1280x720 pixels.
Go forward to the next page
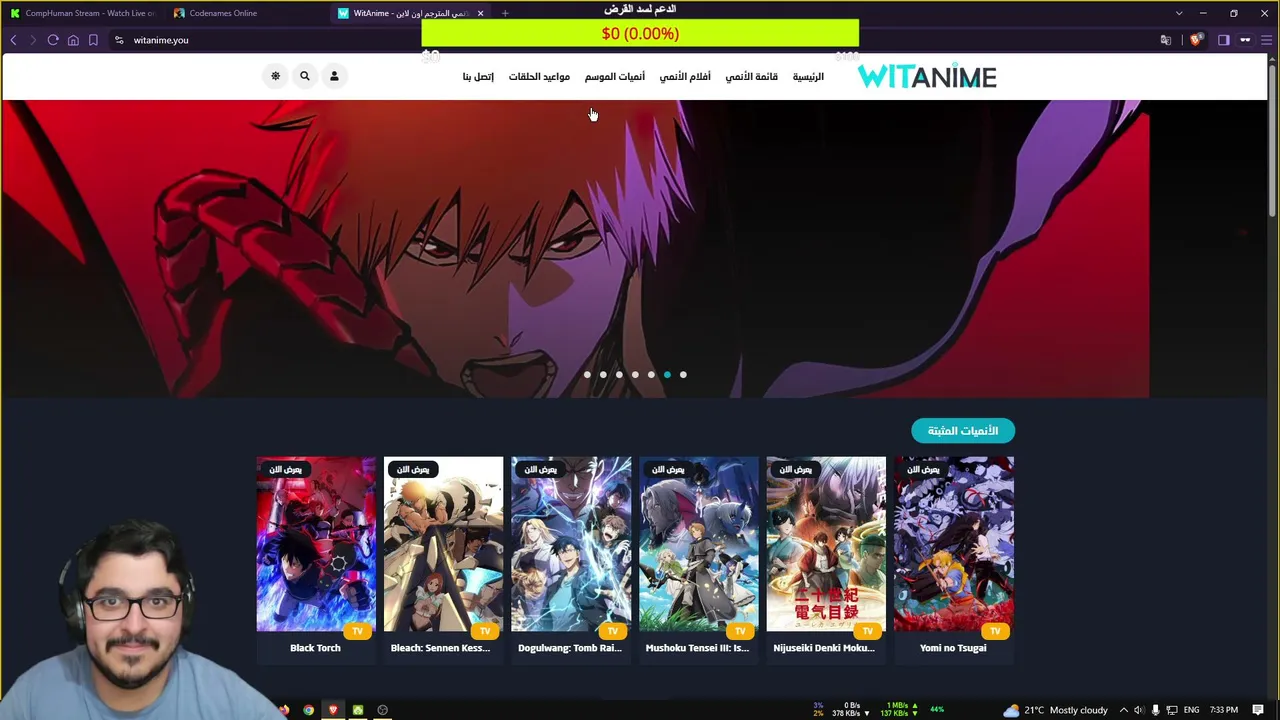coord(33,40)
